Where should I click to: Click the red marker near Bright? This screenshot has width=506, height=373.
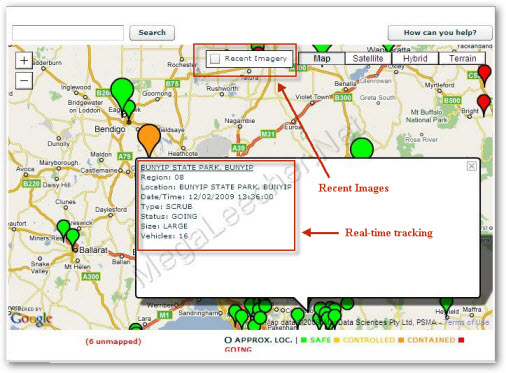484,105
